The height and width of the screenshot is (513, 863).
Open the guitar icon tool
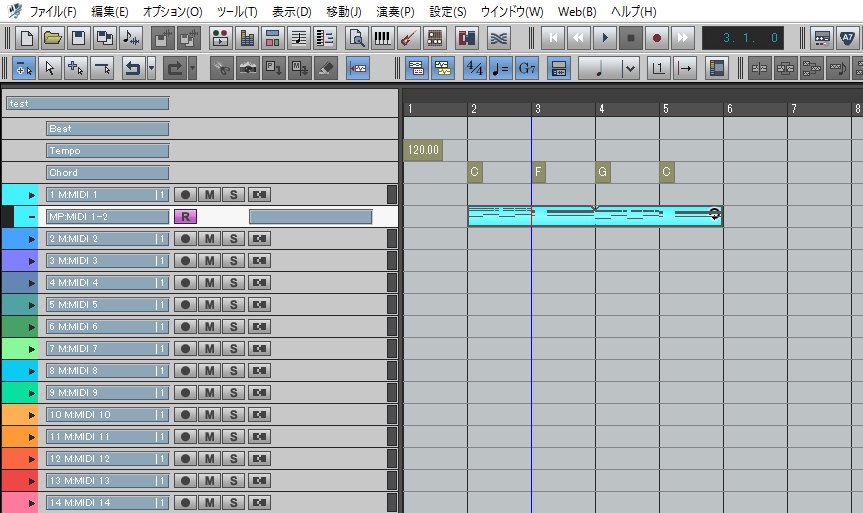(409, 38)
